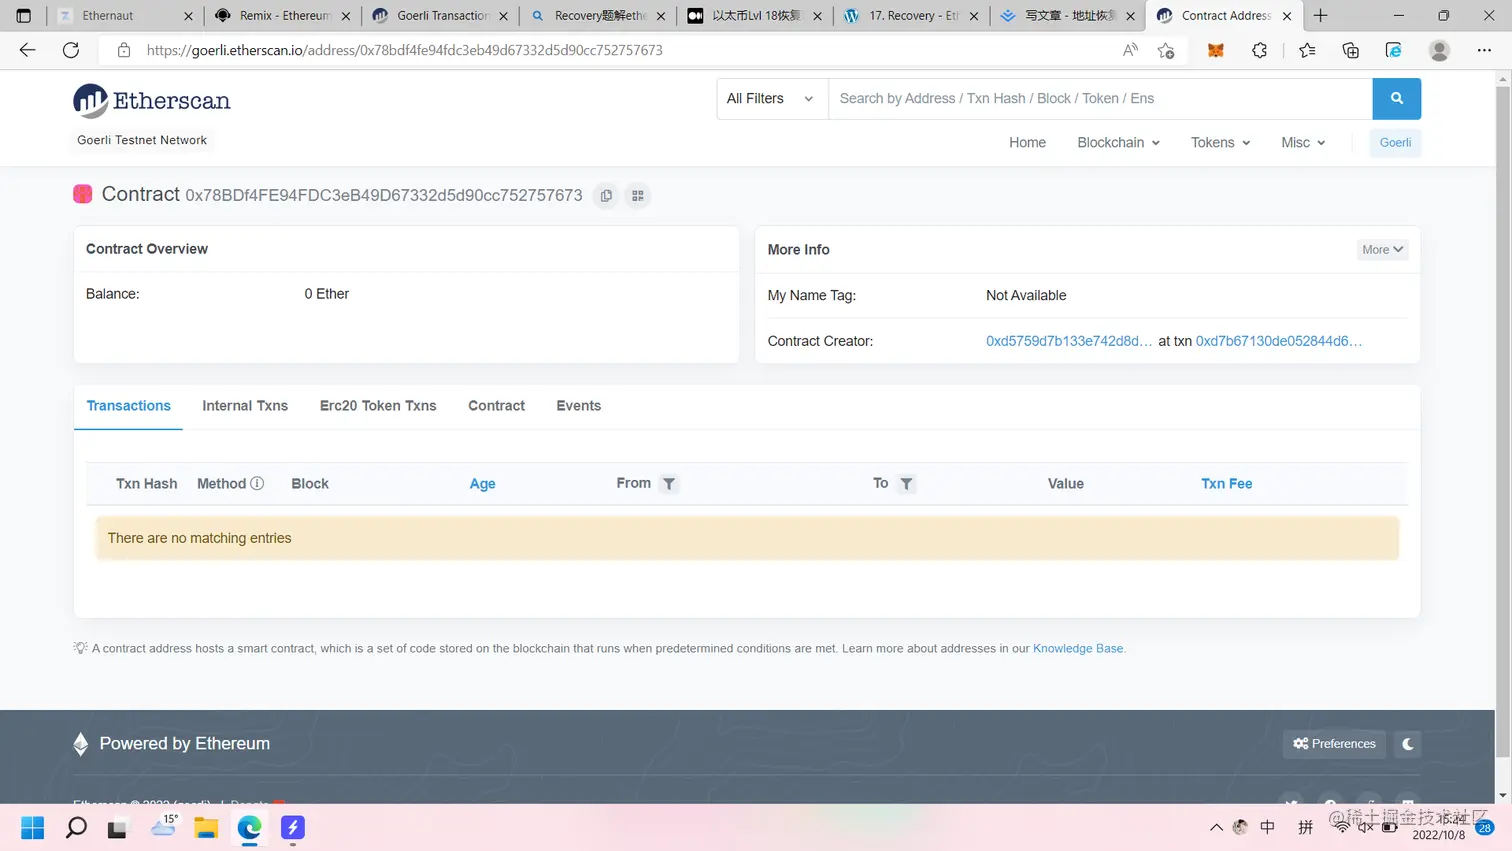Open the browser profile avatar
Image resolution: width=1512 pixels, height=851 pixels.
click(1439, 50)
